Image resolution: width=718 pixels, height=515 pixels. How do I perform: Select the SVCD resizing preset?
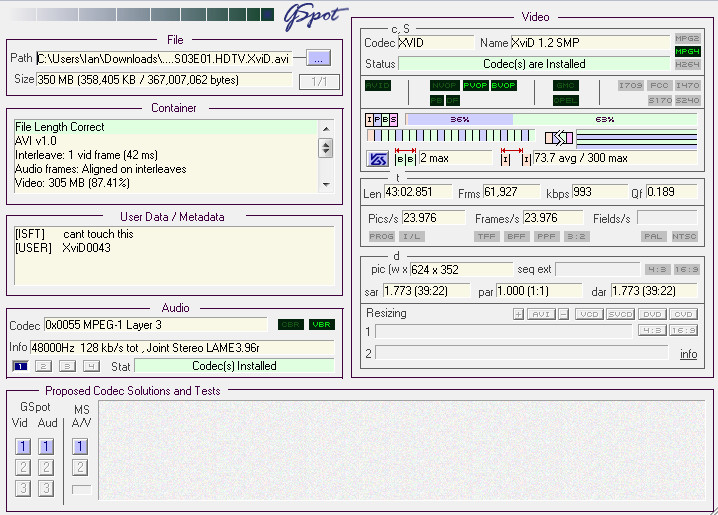click(x=620, y=314)
